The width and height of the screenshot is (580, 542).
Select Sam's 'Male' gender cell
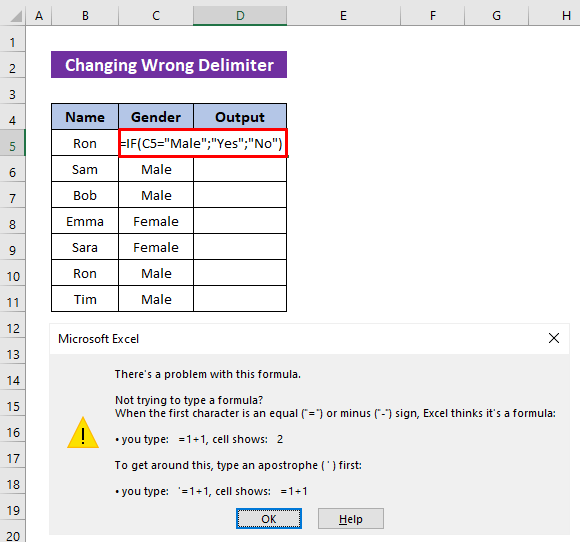coord(156,169)
